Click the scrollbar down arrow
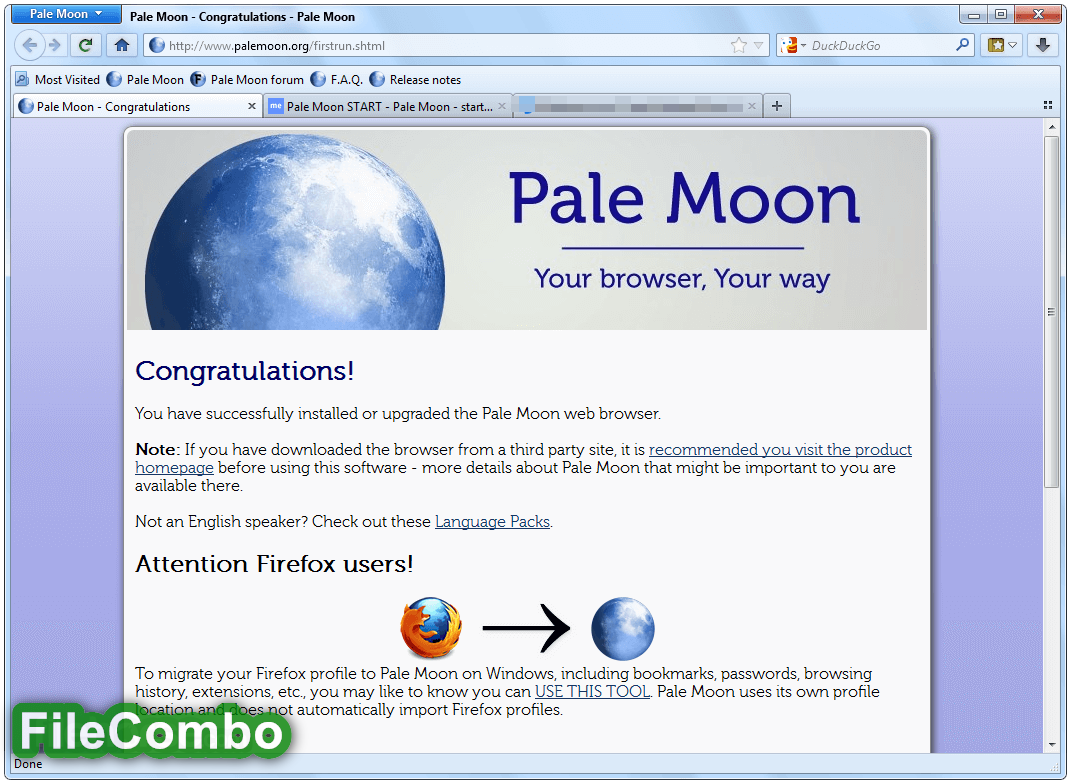 coord(1051,745)
